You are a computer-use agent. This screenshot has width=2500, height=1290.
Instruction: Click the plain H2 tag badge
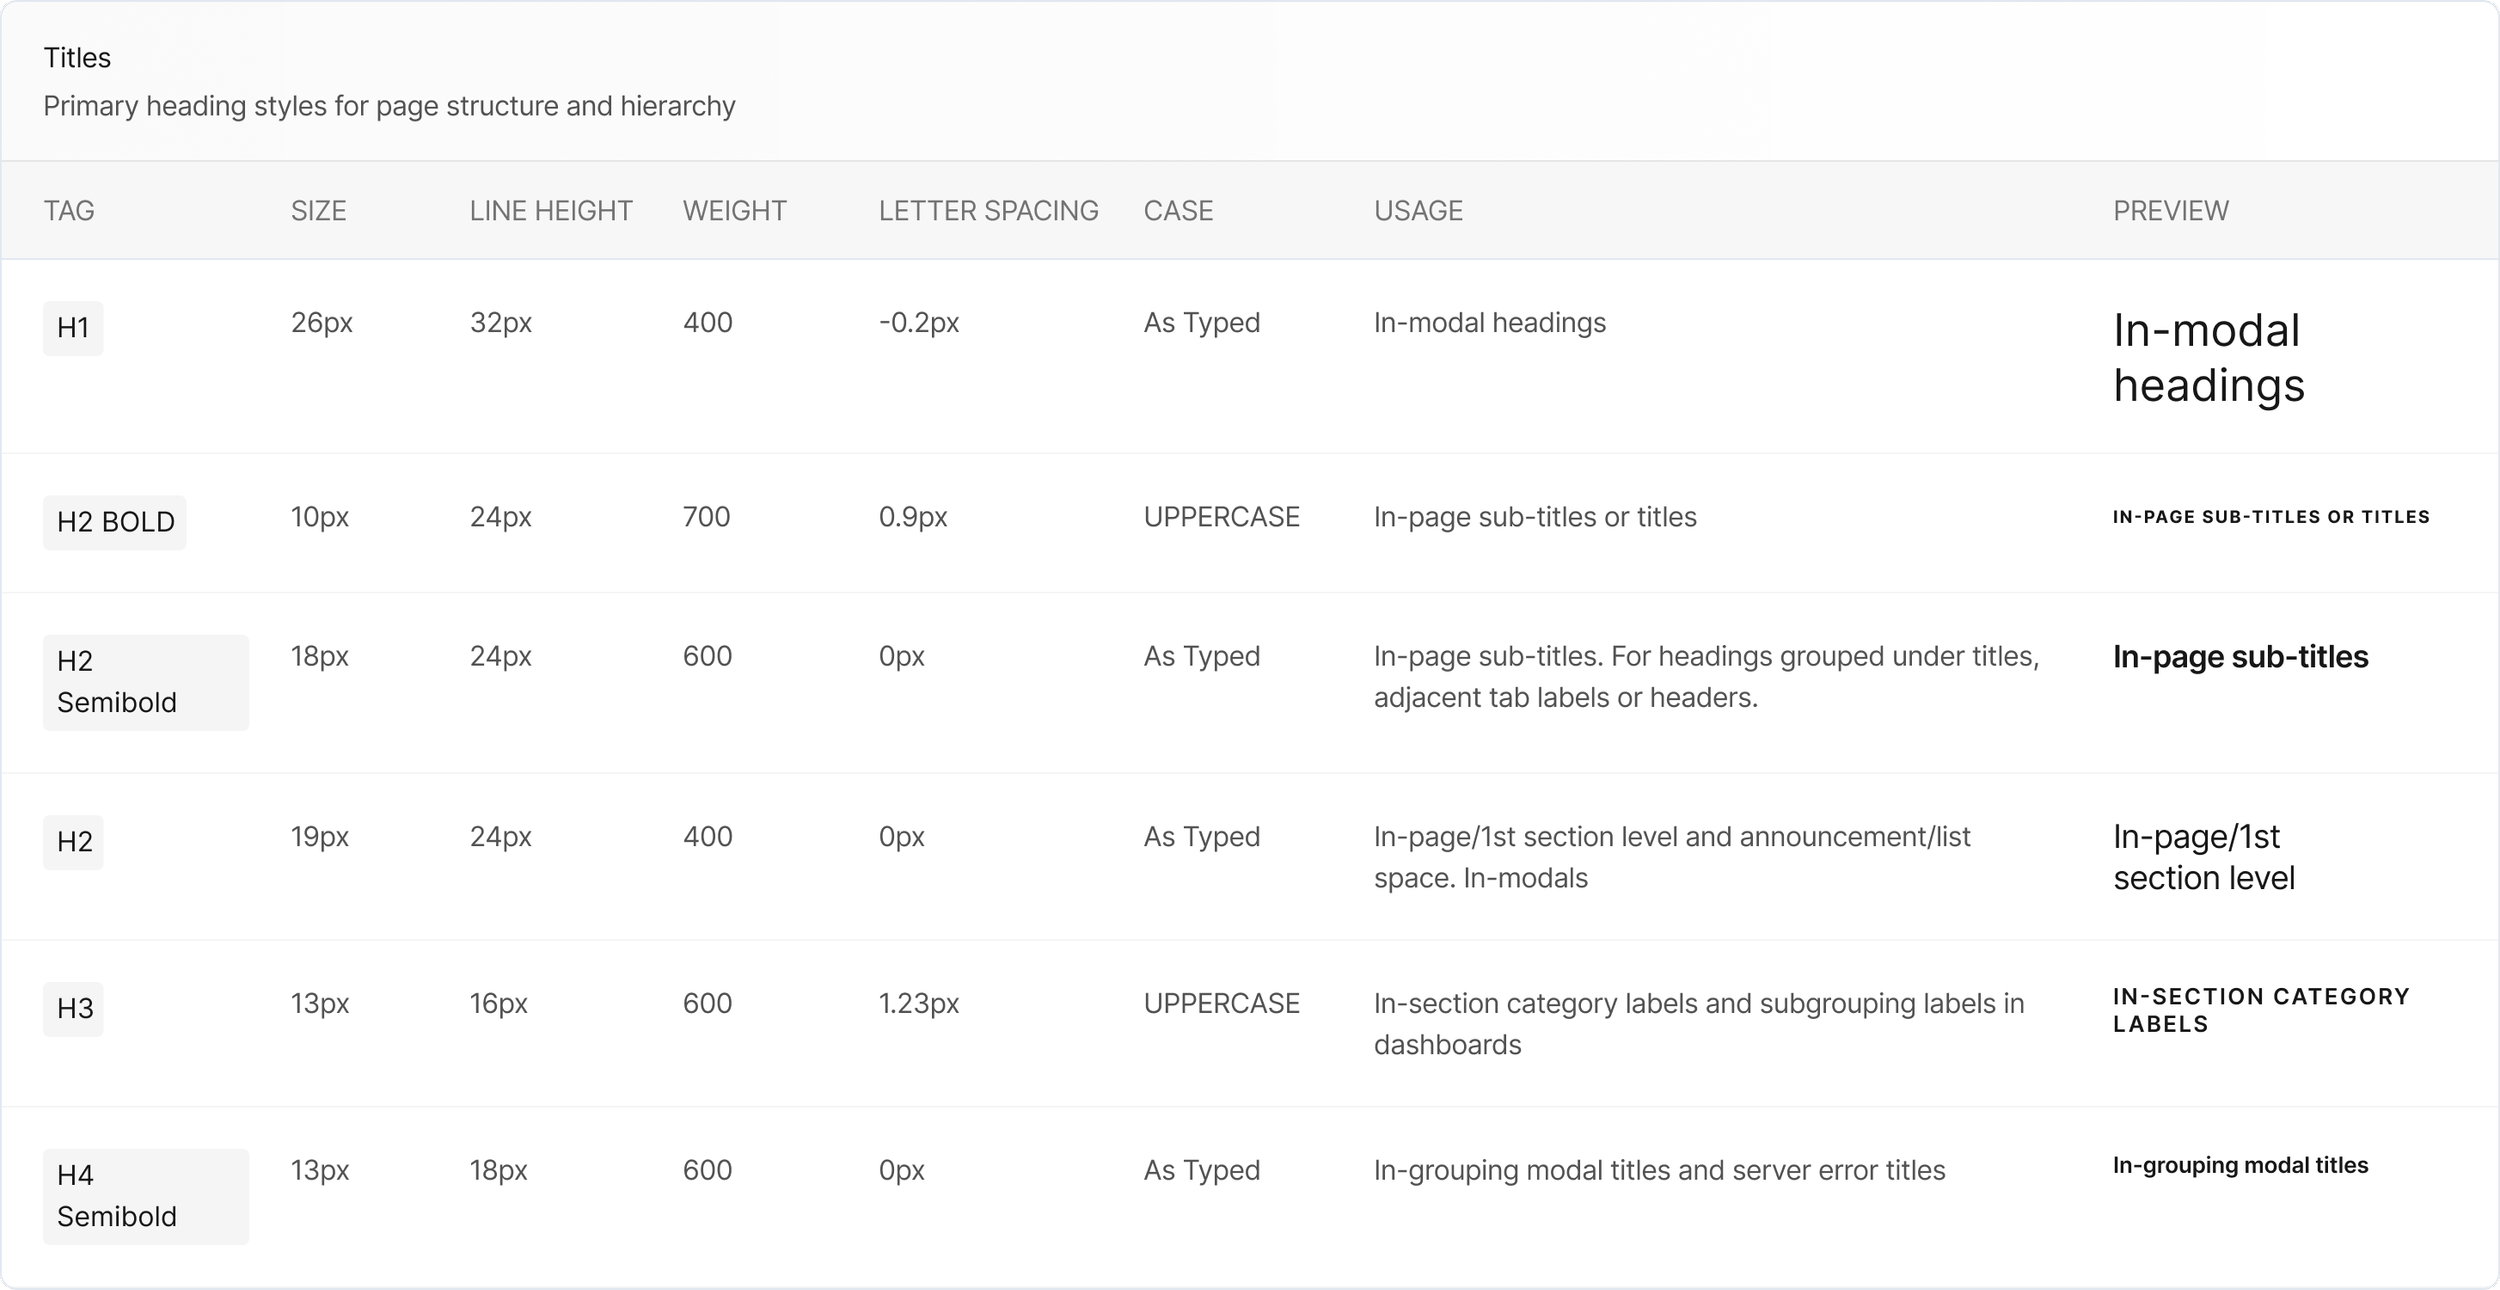74,842
